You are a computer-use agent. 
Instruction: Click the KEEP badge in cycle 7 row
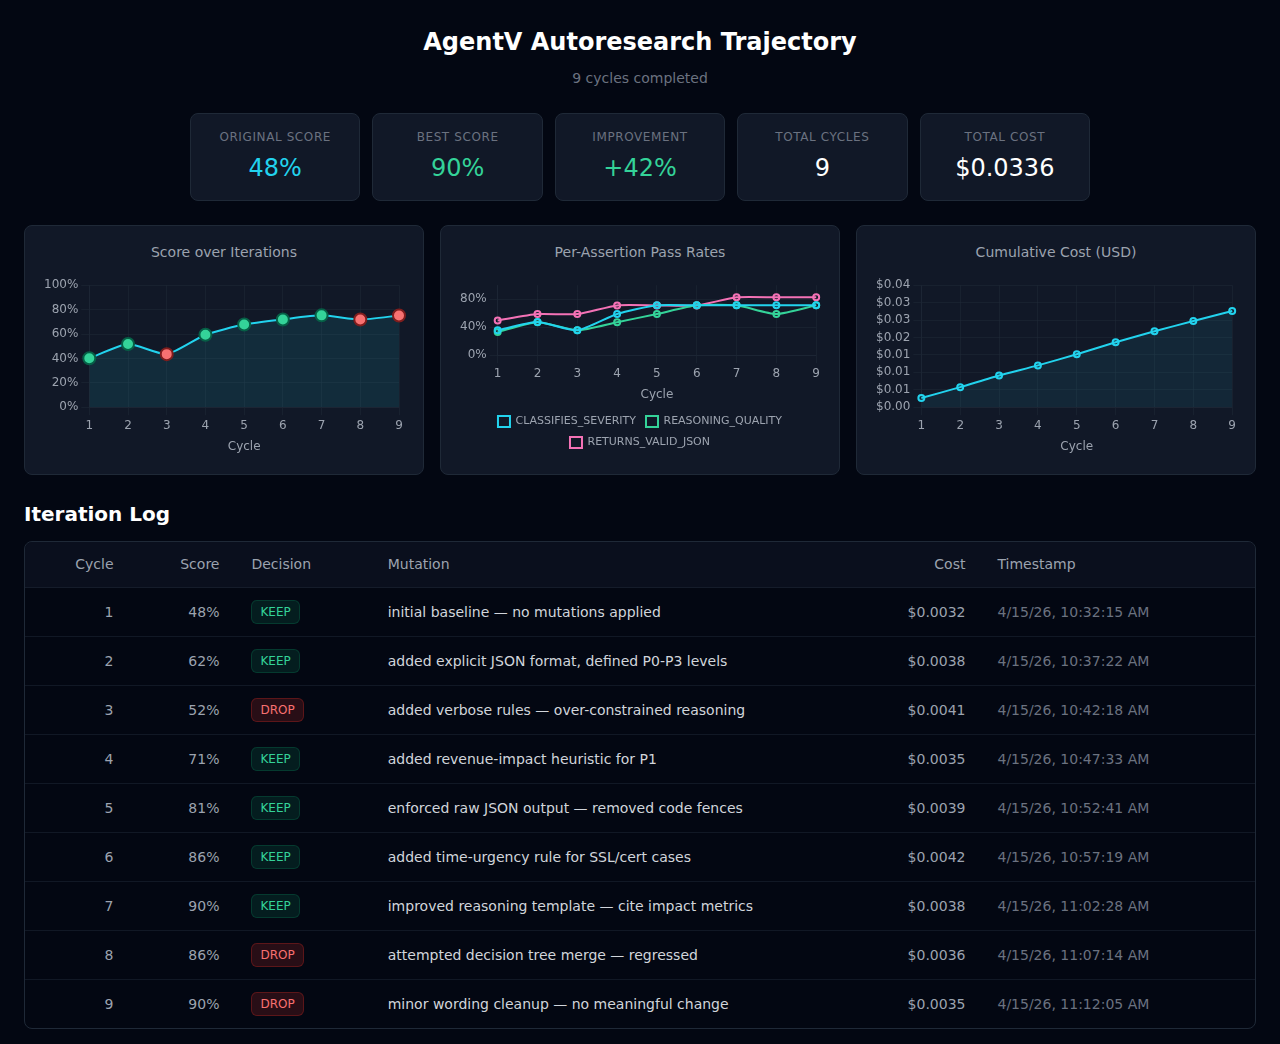click(x=275, y=906)
